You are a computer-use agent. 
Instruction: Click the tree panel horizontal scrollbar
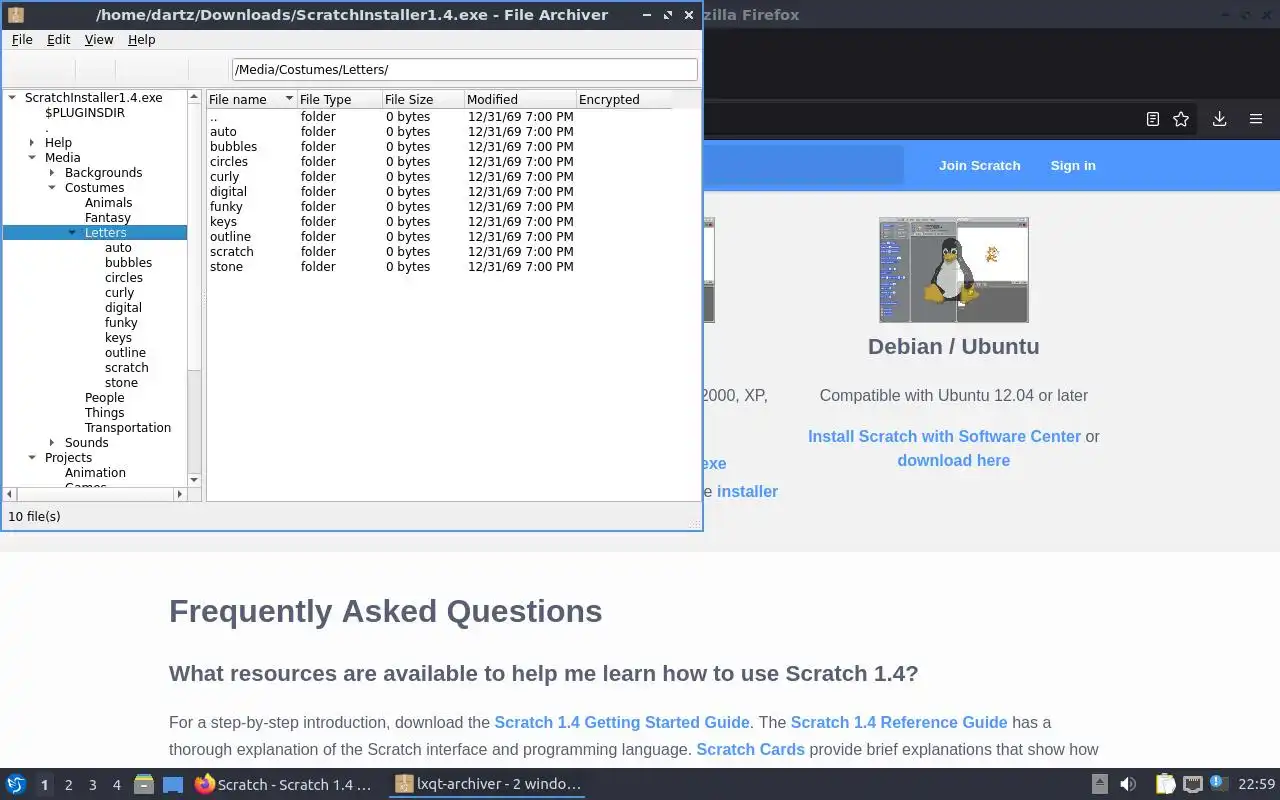click(95, 494)
